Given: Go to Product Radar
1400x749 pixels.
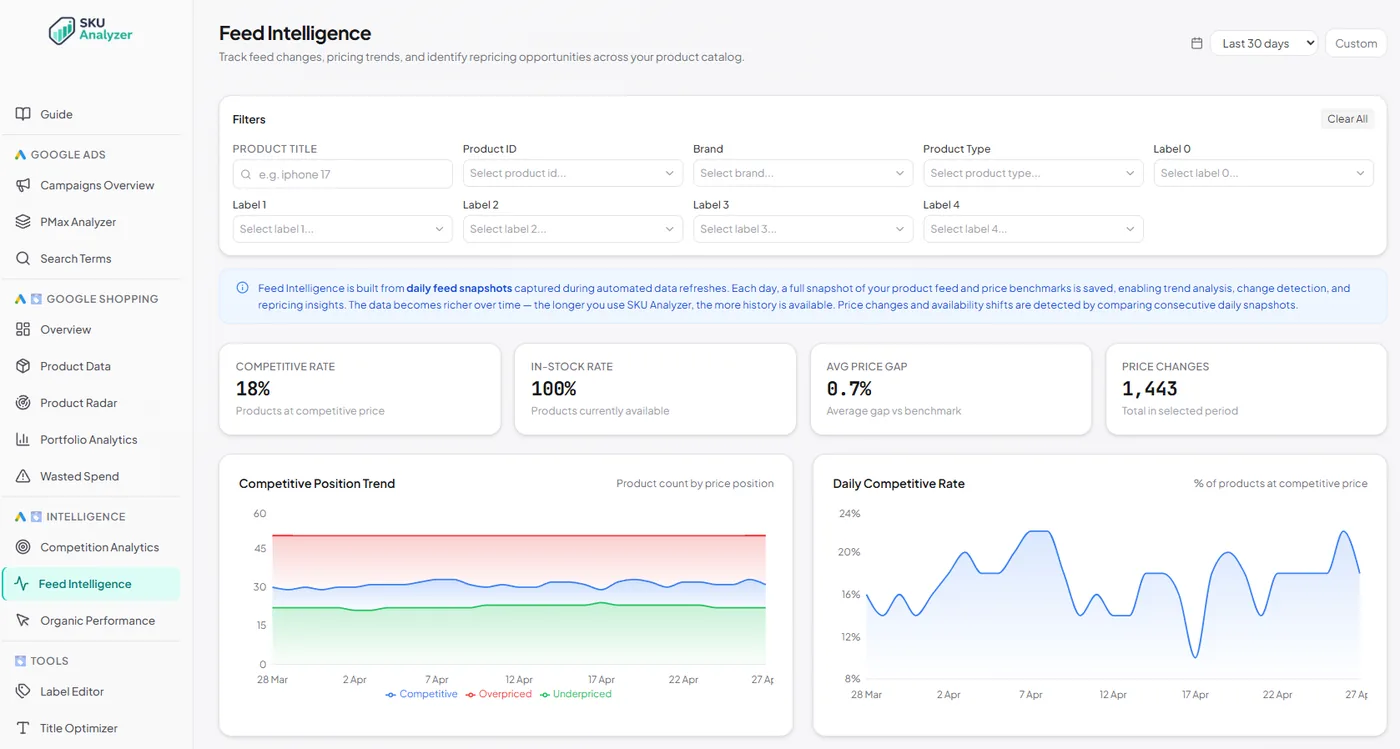Looking at the screenshot, I should point(92,403).
